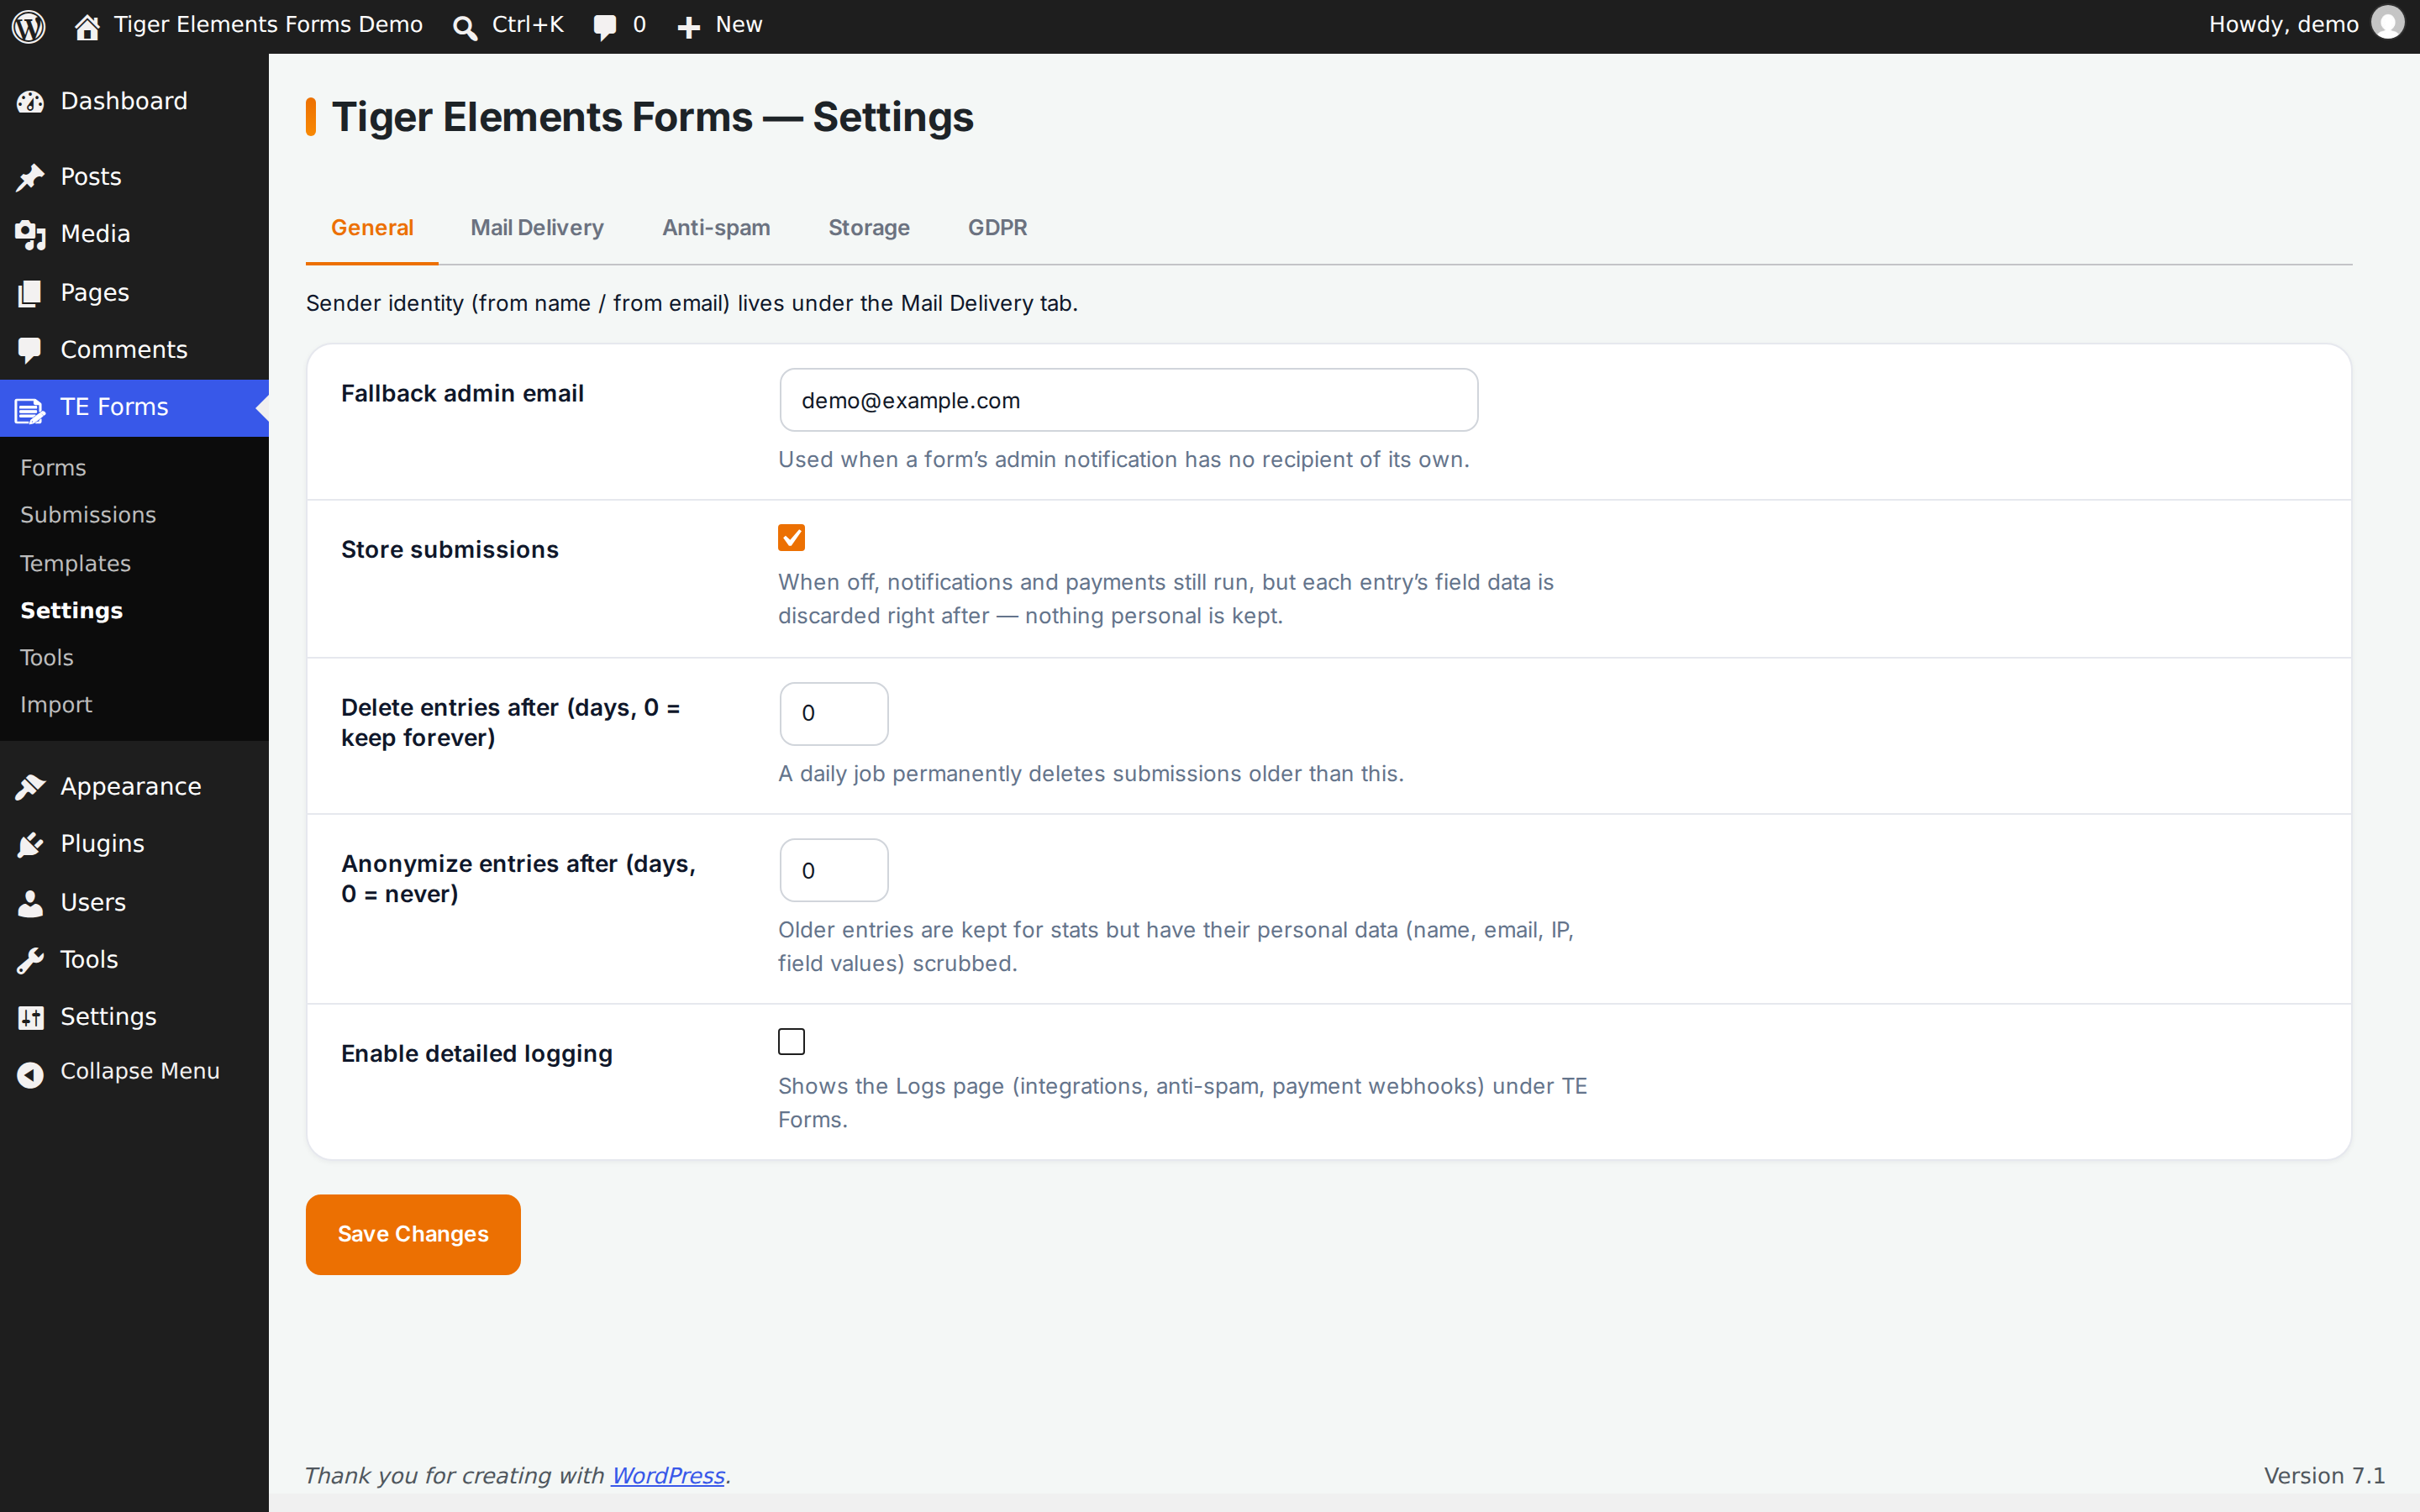Open the GDPR tab
2420x1512 pixels.
pyautogui.click(x=997, y=228)
